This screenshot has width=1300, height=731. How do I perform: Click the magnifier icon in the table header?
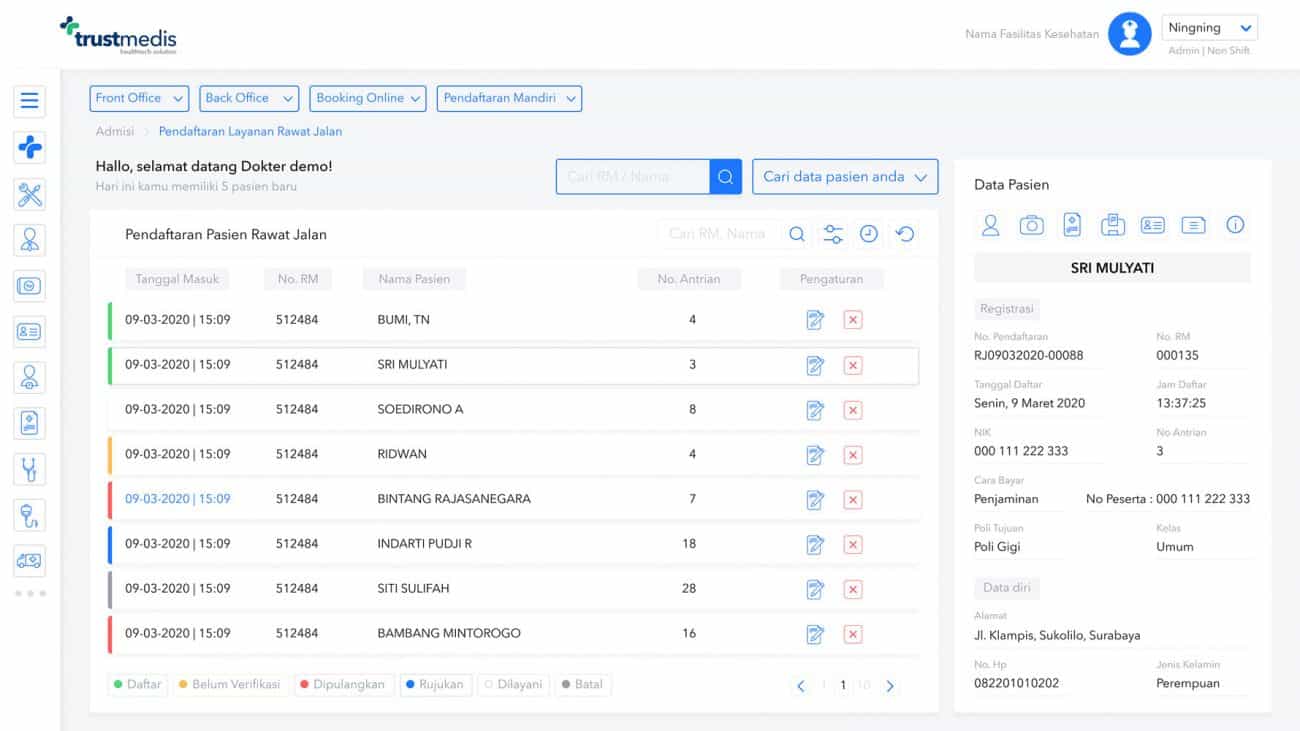coord(797,234)
